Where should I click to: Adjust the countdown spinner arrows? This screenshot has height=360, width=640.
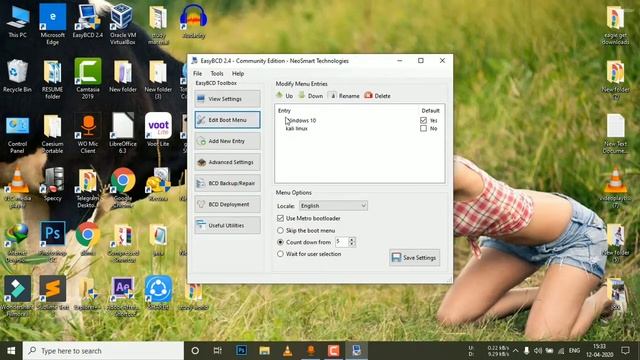pos(352,242)
